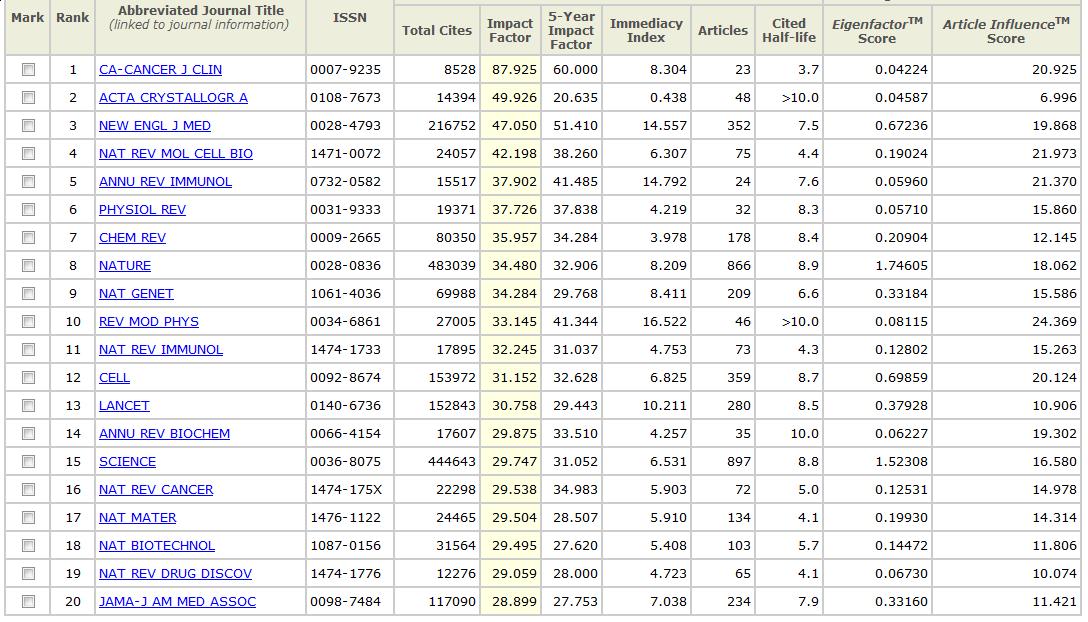Click the Impact Factor column header
Screen dimensions: 1088x622
(x=510, y=31)
